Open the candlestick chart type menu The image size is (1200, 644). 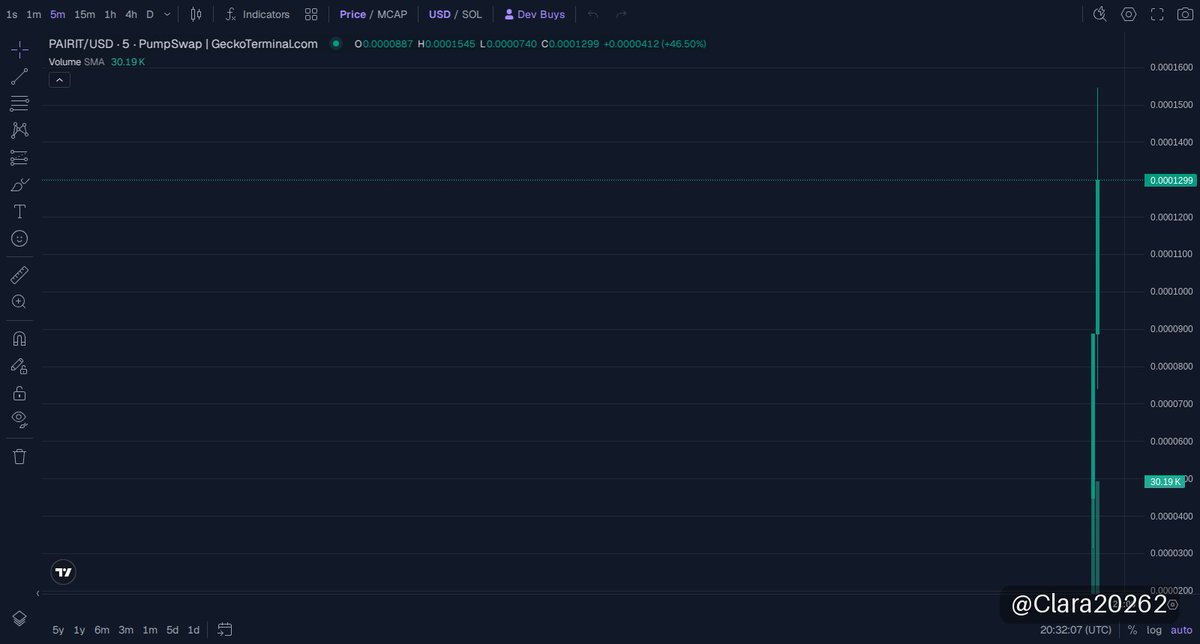click(x=196, y=14)
